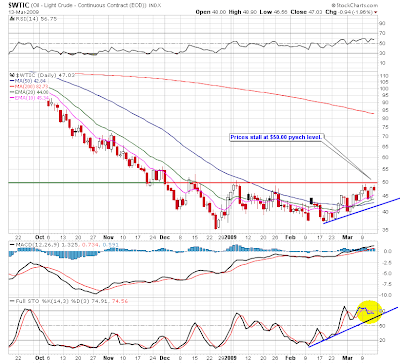Image resolution: width=400 pixels, height=363 pixels.
Task: Click the StockCharts.com attribution text
Action: tap(355, 5)
